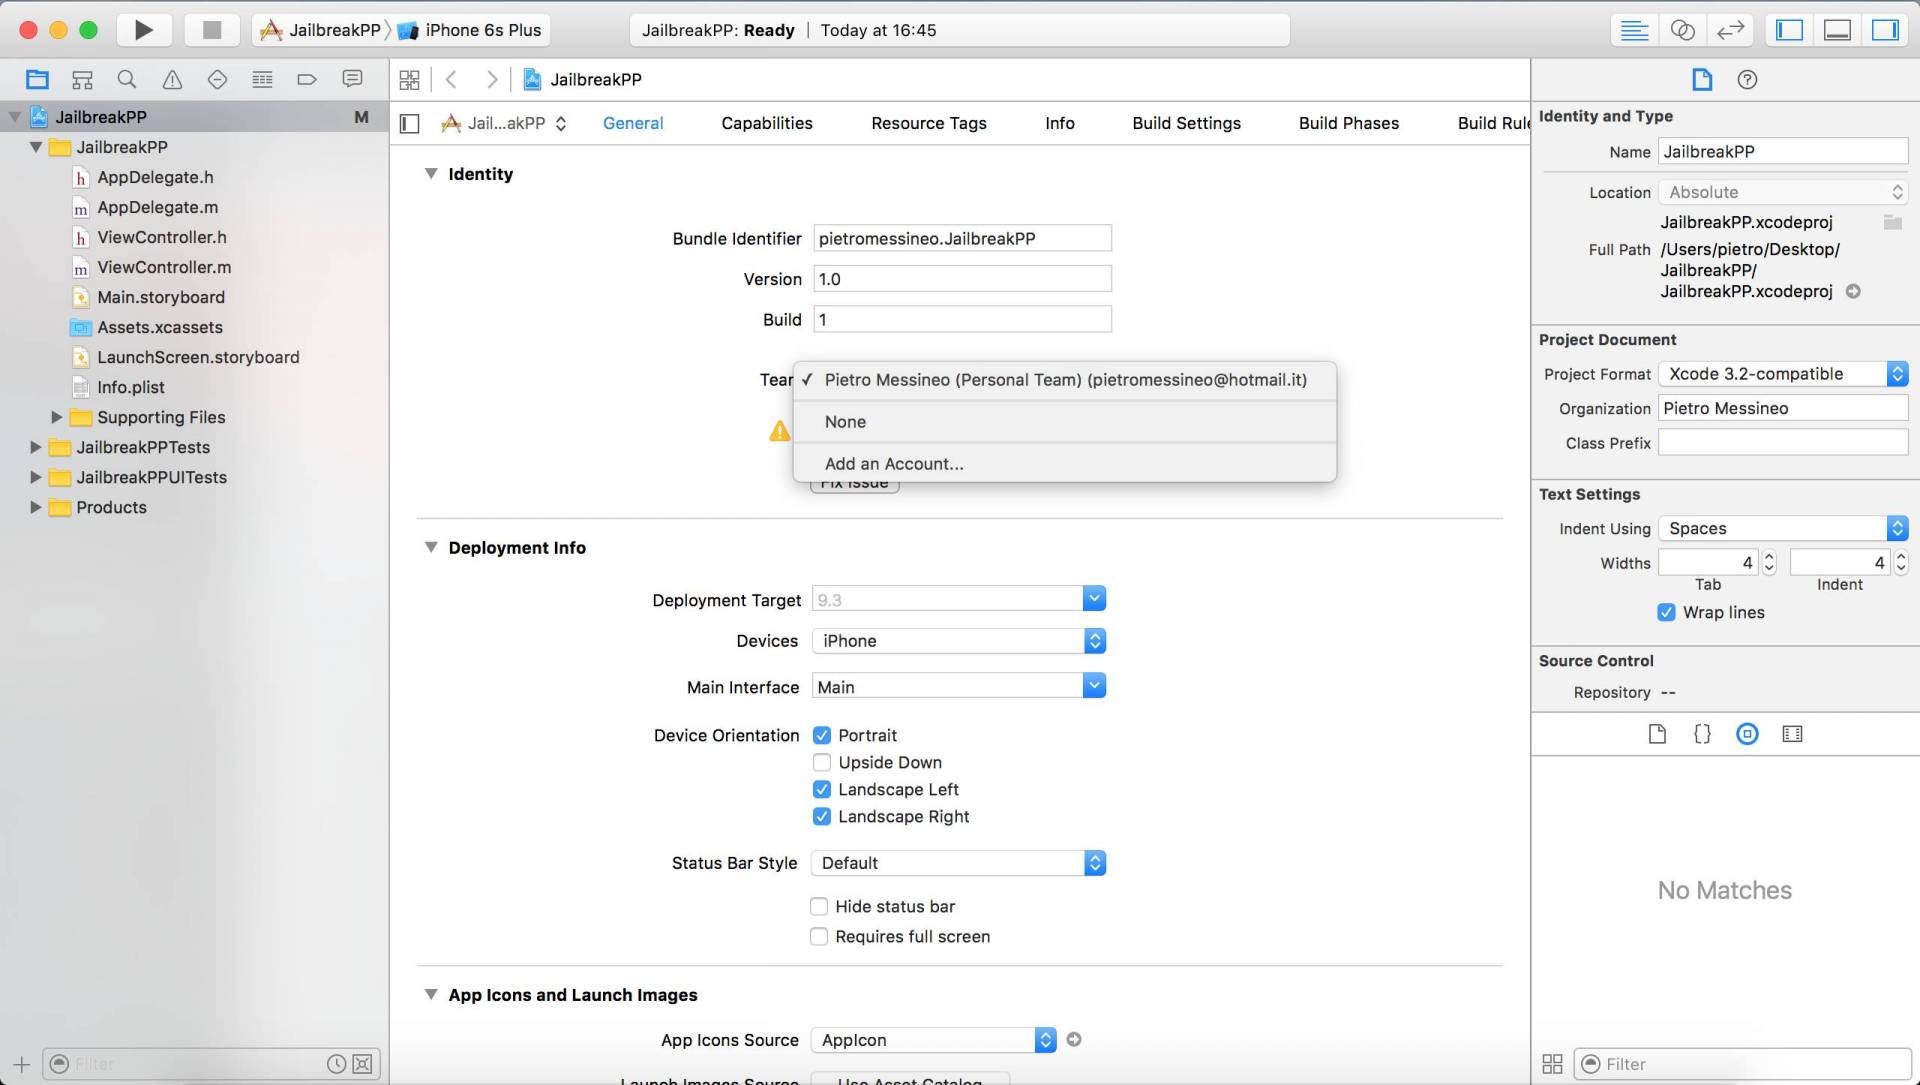
Task: Open the File Template library
Action: tap(1657, 734)
